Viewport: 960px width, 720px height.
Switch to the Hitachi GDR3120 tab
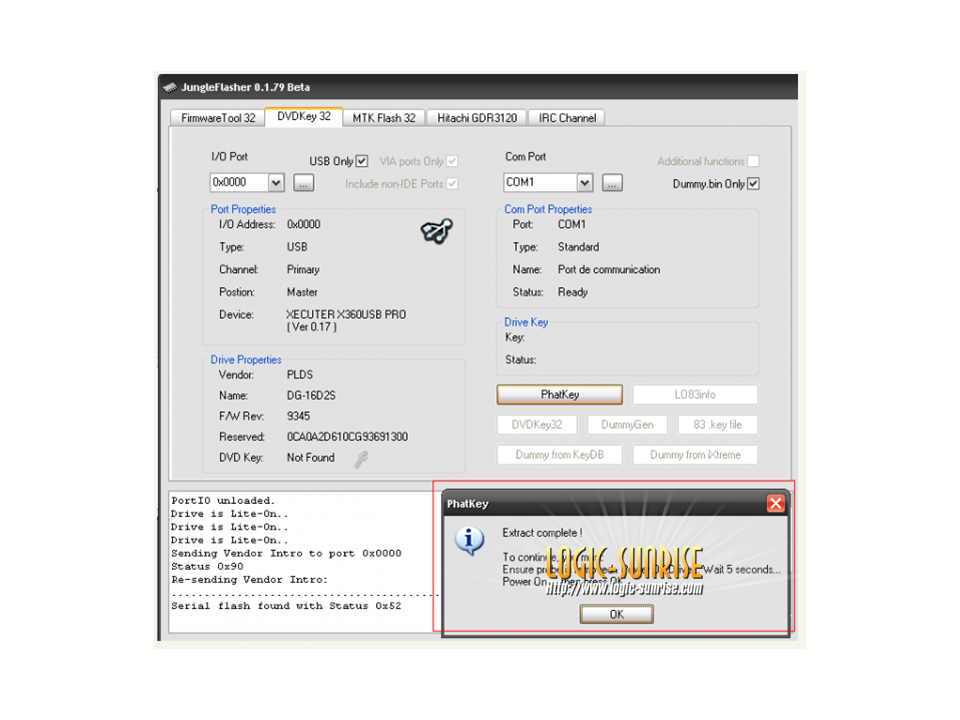477,118
